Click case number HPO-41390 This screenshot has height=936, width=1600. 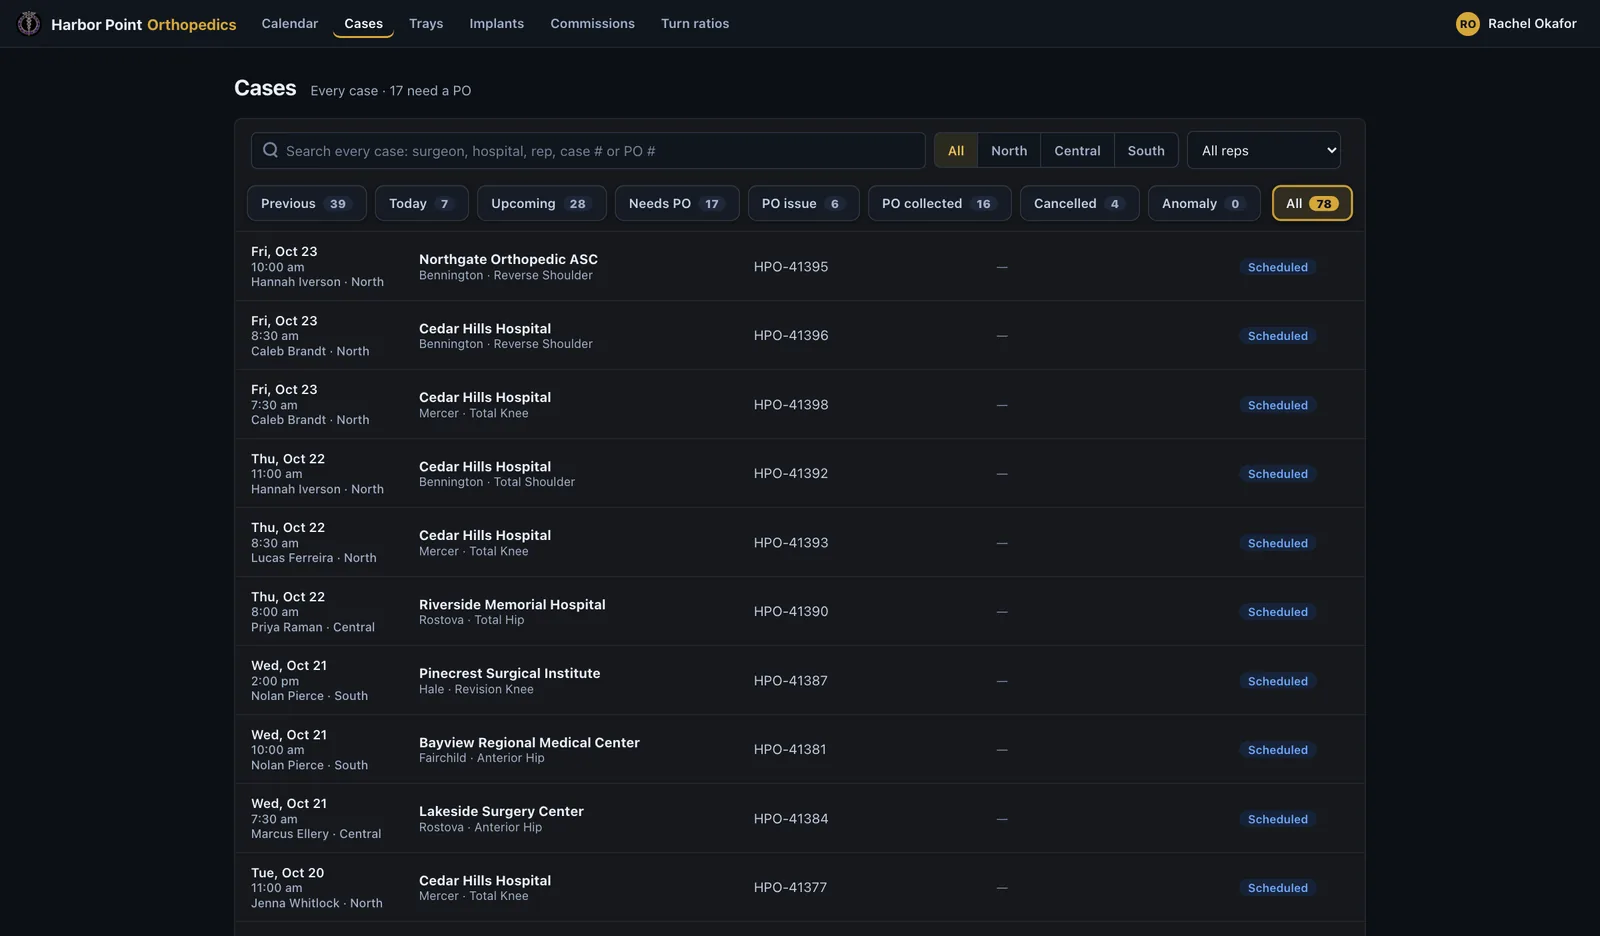791,611
